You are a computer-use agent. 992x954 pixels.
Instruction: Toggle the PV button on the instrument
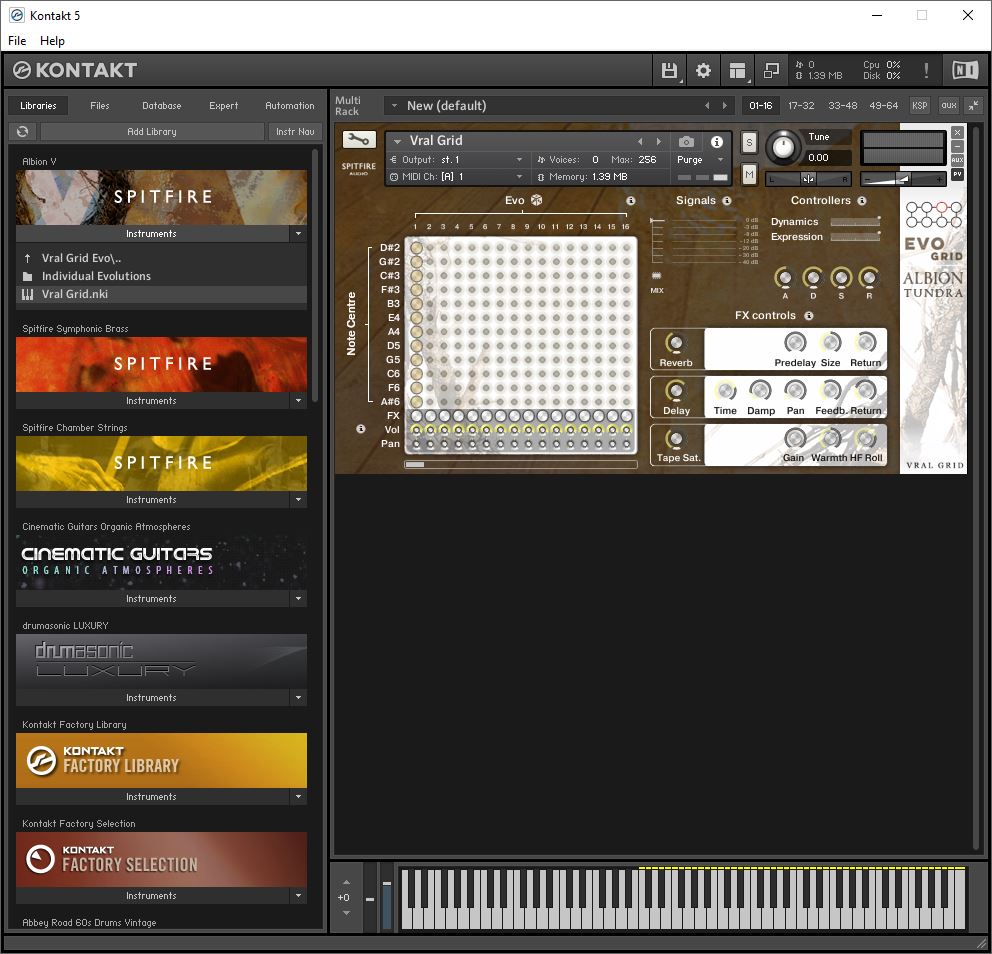tap(957, 174)
